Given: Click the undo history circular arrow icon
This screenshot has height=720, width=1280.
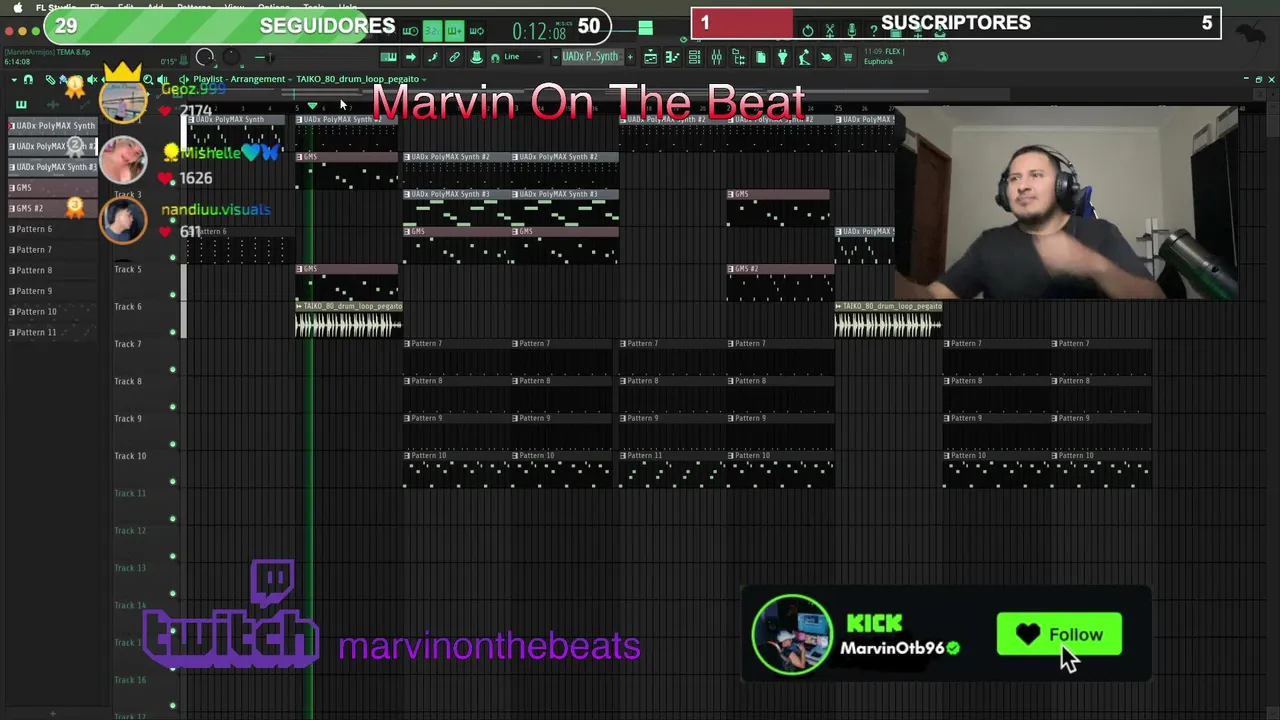Looking at the screenshot, I should 808,31.
